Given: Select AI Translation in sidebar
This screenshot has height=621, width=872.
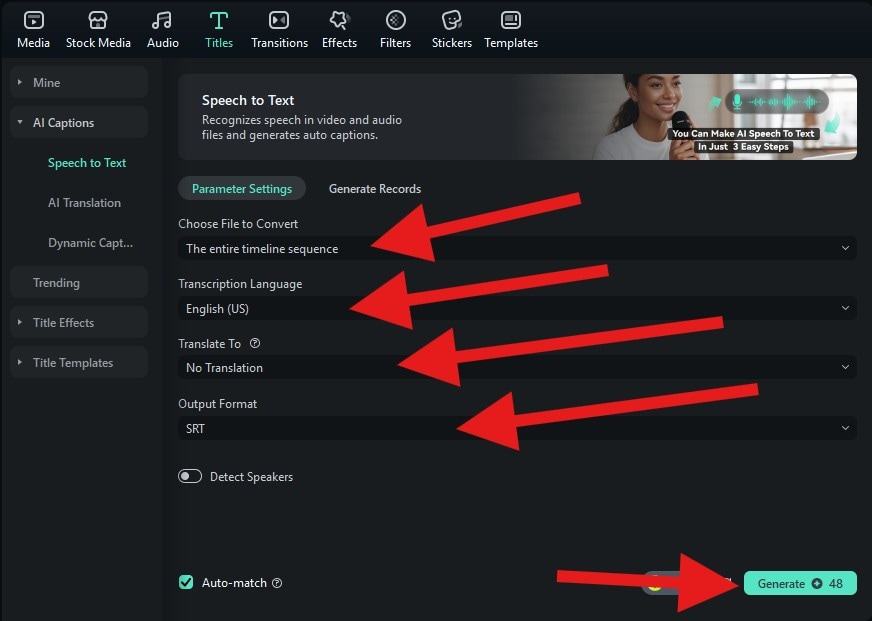Looking at the screenshot, I should click(84, 202).
